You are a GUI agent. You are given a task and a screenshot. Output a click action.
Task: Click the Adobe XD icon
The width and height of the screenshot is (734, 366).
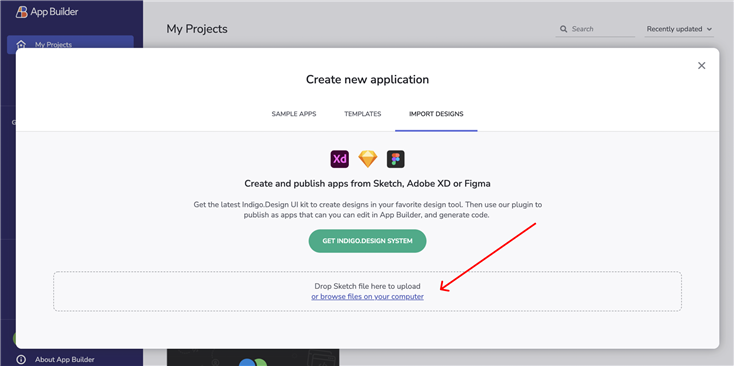339,159
